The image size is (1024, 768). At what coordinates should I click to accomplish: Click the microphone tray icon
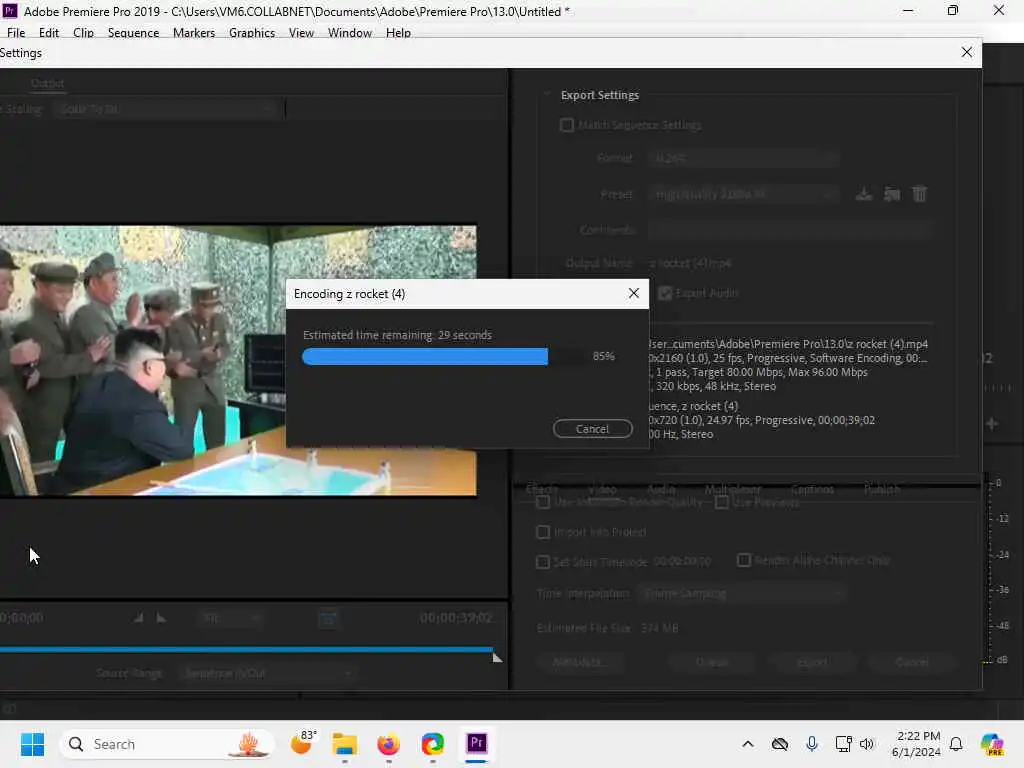point(812,744)
